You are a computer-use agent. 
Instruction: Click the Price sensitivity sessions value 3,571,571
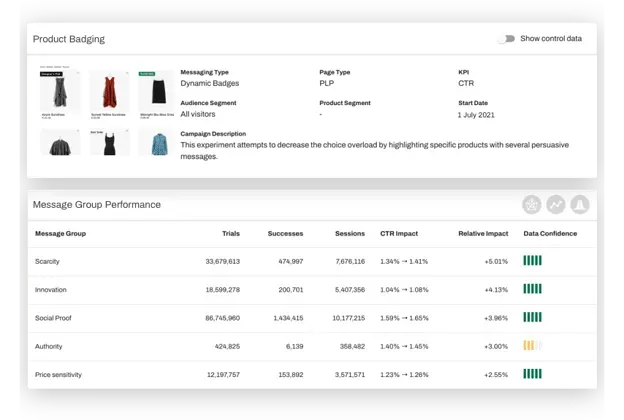(350, 375)
